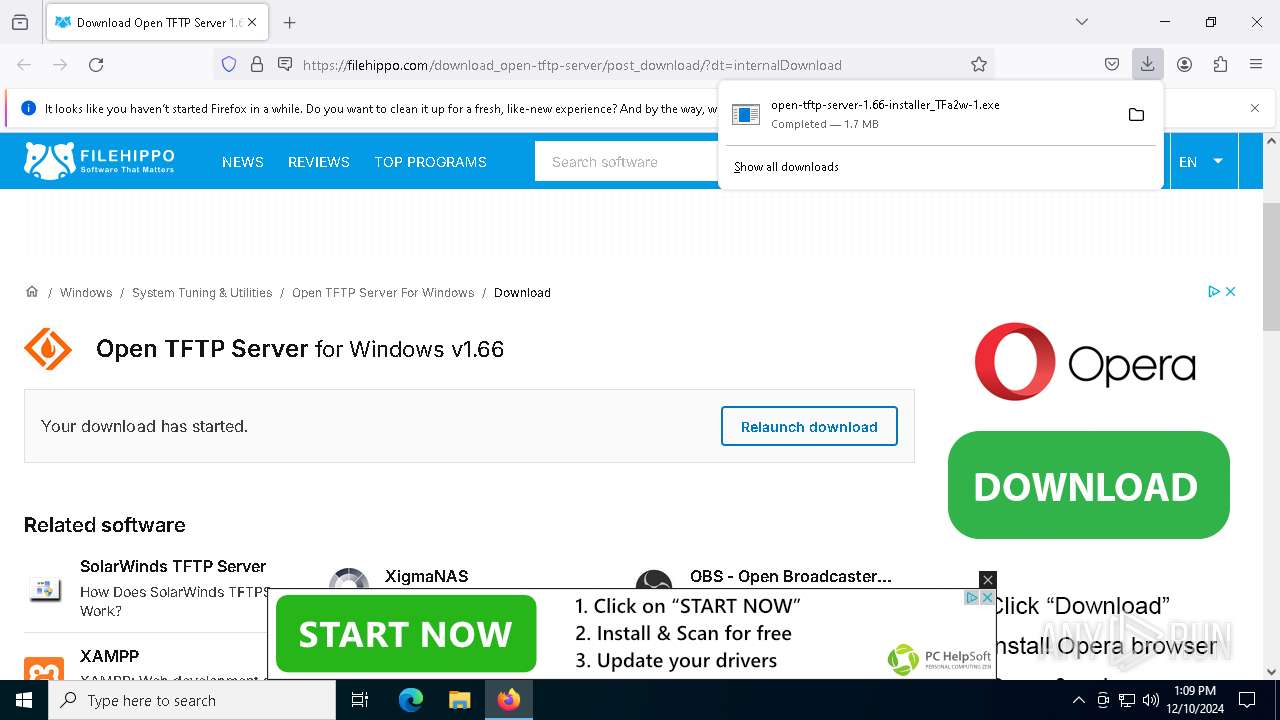Show downloaded file in folder icon
Viewport: 1280px width, 720px height.
click(x=1136, y=115)
